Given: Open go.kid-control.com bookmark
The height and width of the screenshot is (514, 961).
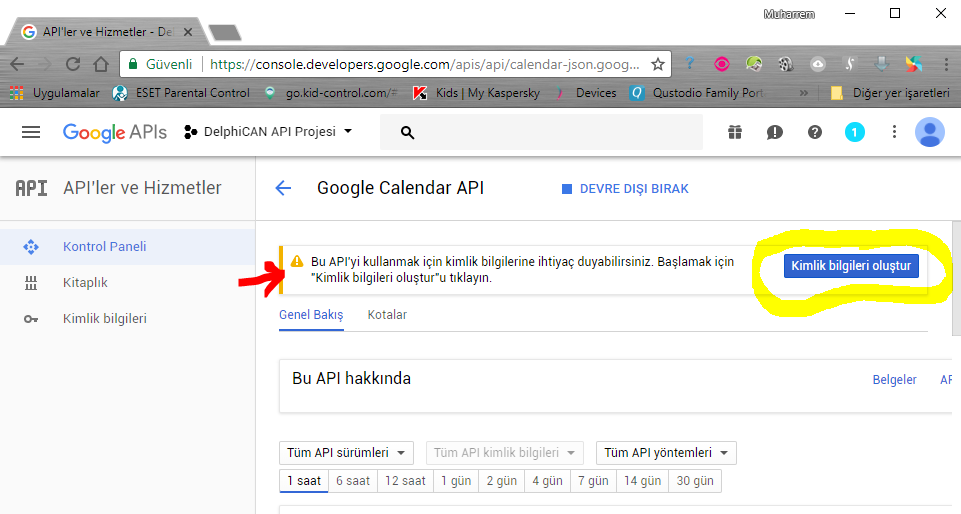Looking at the screenshot, I should pyautogui.click(x=331, y=93).
